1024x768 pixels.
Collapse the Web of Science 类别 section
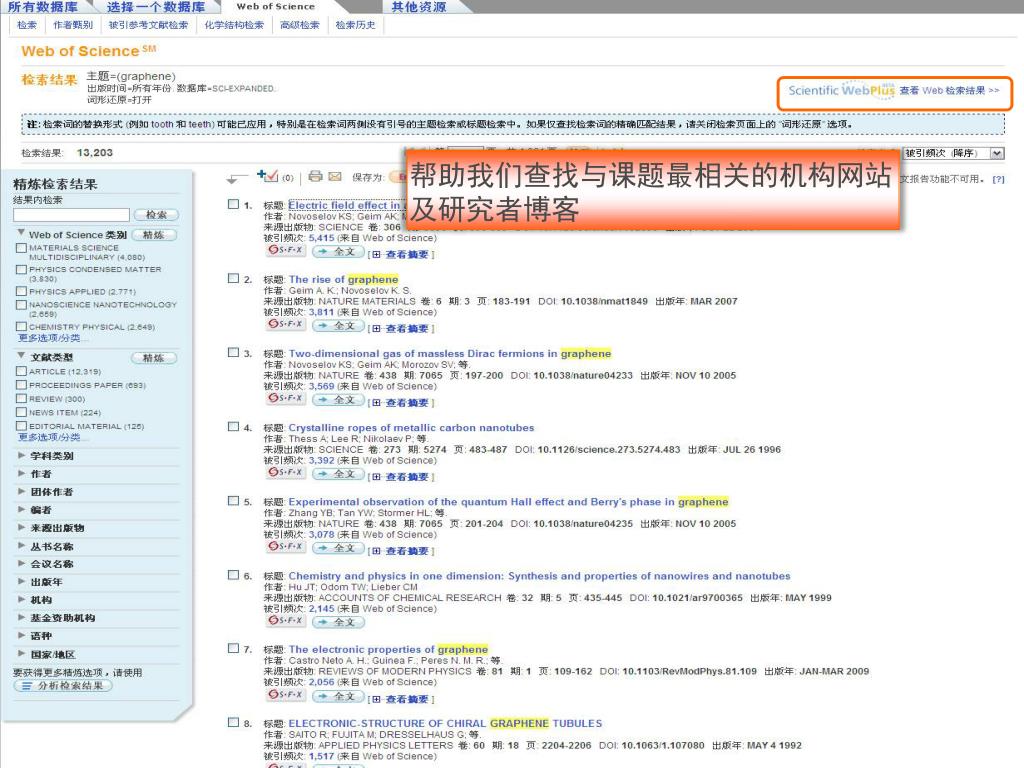pos(22,232)
